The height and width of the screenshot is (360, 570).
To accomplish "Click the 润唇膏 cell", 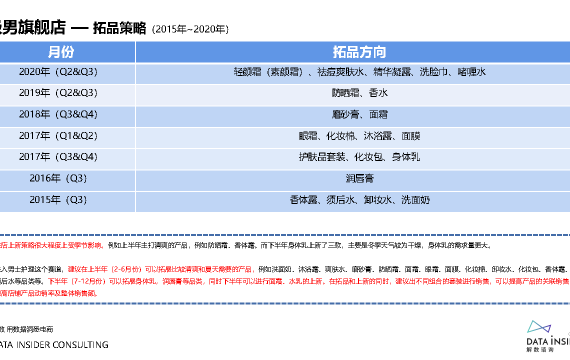I will (x=353, y=181).
